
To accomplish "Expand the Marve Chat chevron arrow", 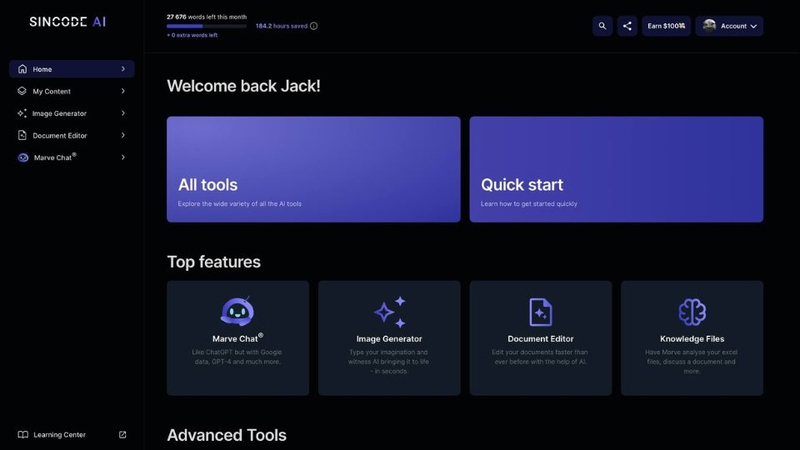I will pos(123,157).
